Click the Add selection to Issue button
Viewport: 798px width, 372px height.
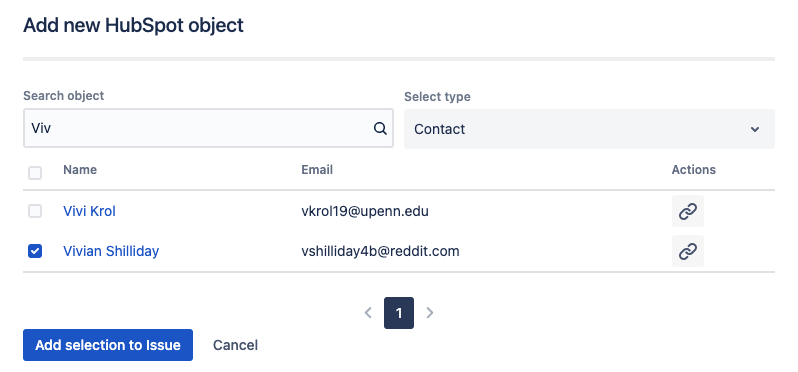tap(108, 345)
